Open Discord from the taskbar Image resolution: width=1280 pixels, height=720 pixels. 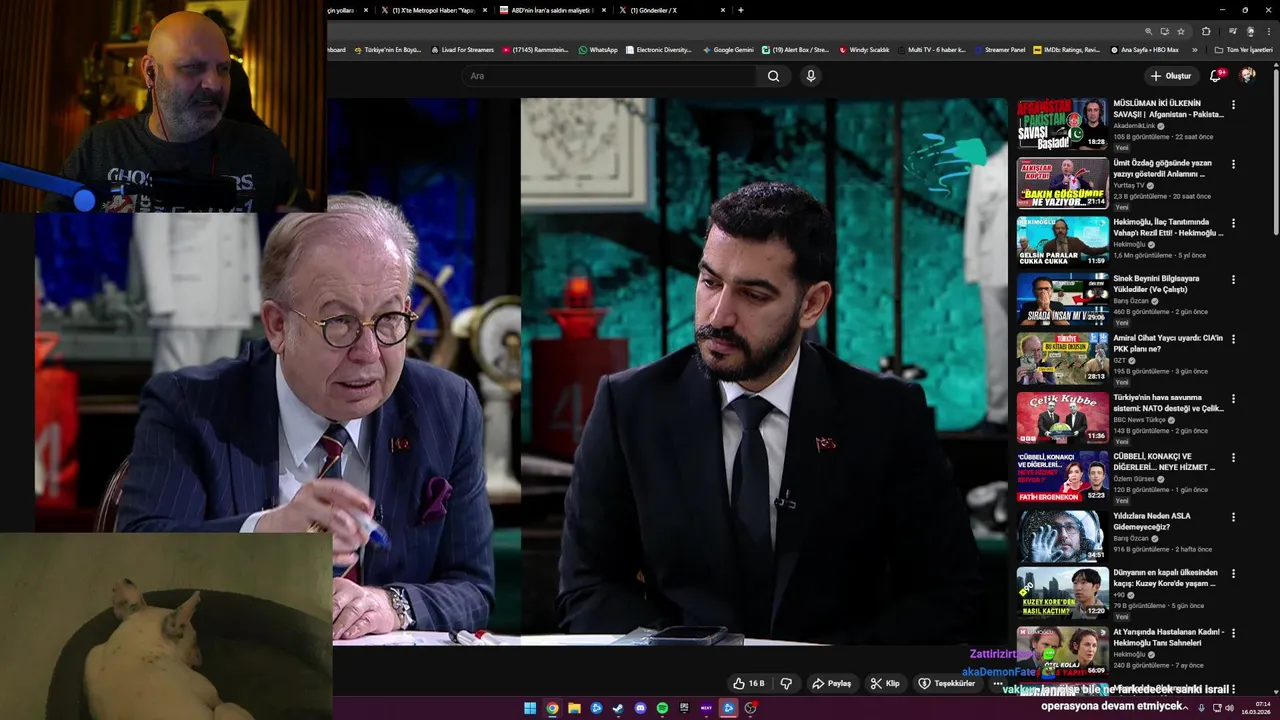tap(640, 708)
